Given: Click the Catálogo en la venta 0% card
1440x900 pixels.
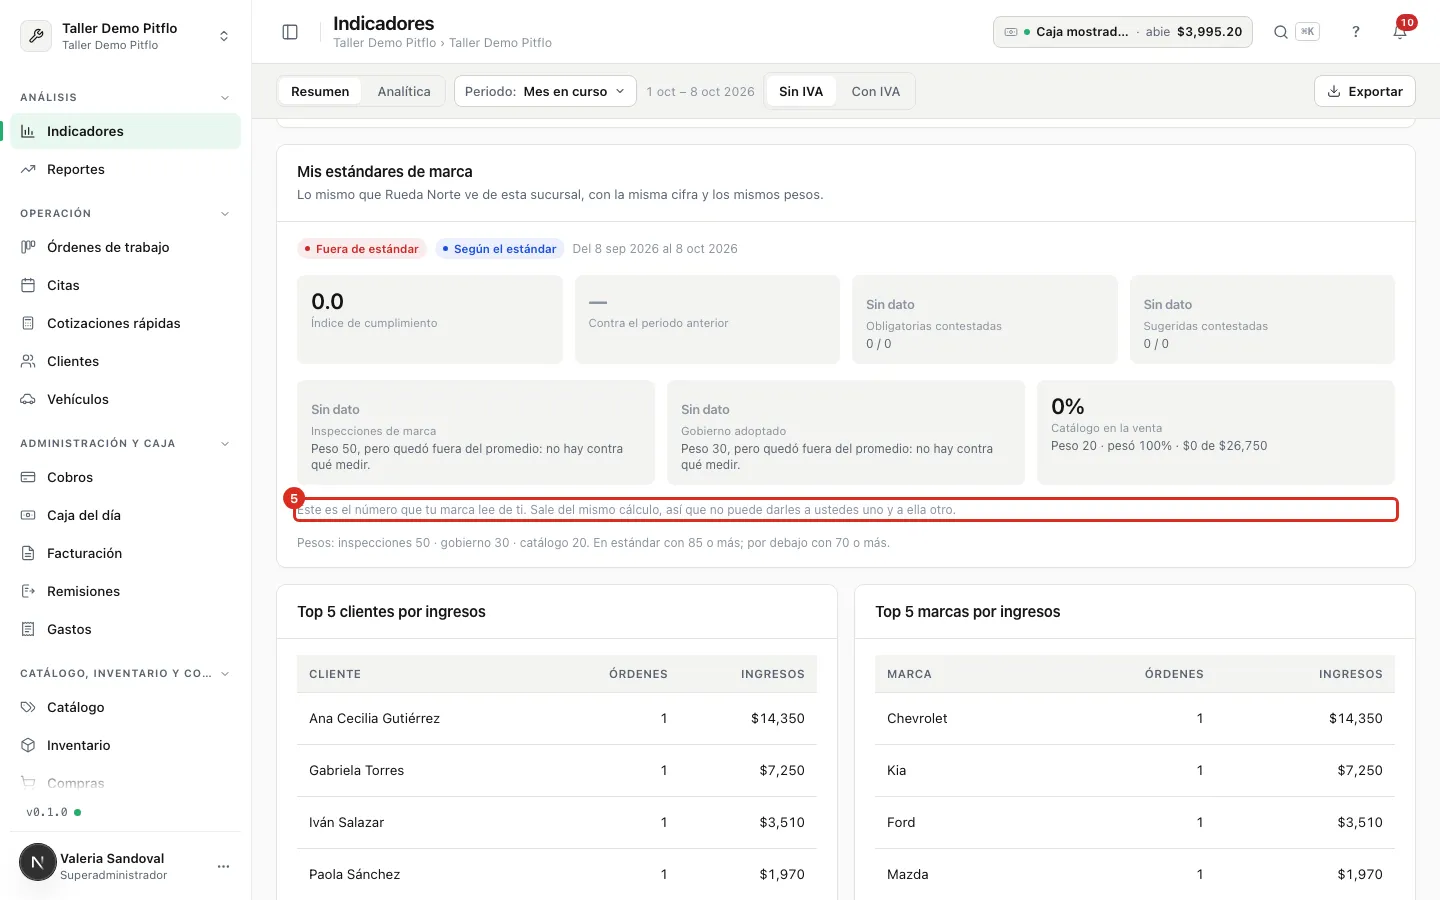Looking at the screenshot, I should pyautogui.click(x=1216, y=432).
